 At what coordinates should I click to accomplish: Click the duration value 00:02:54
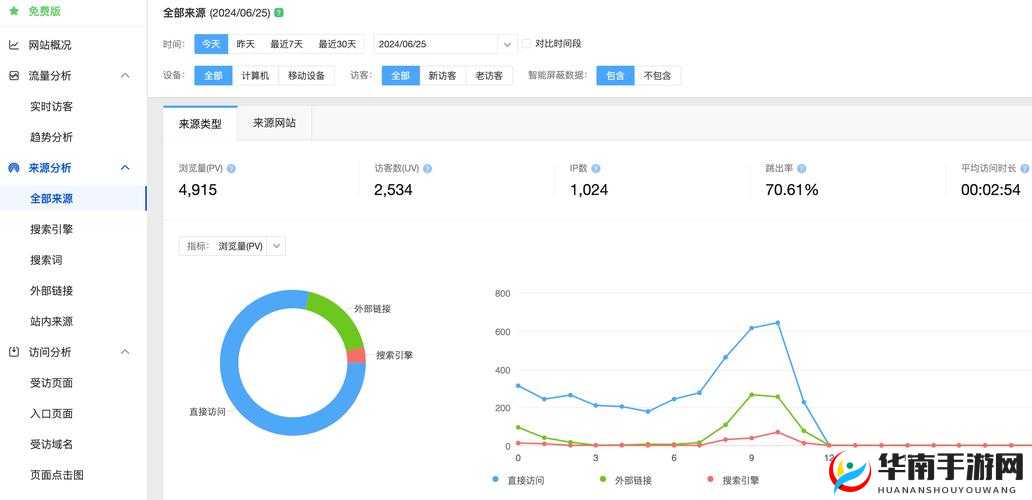pos(991,190)
